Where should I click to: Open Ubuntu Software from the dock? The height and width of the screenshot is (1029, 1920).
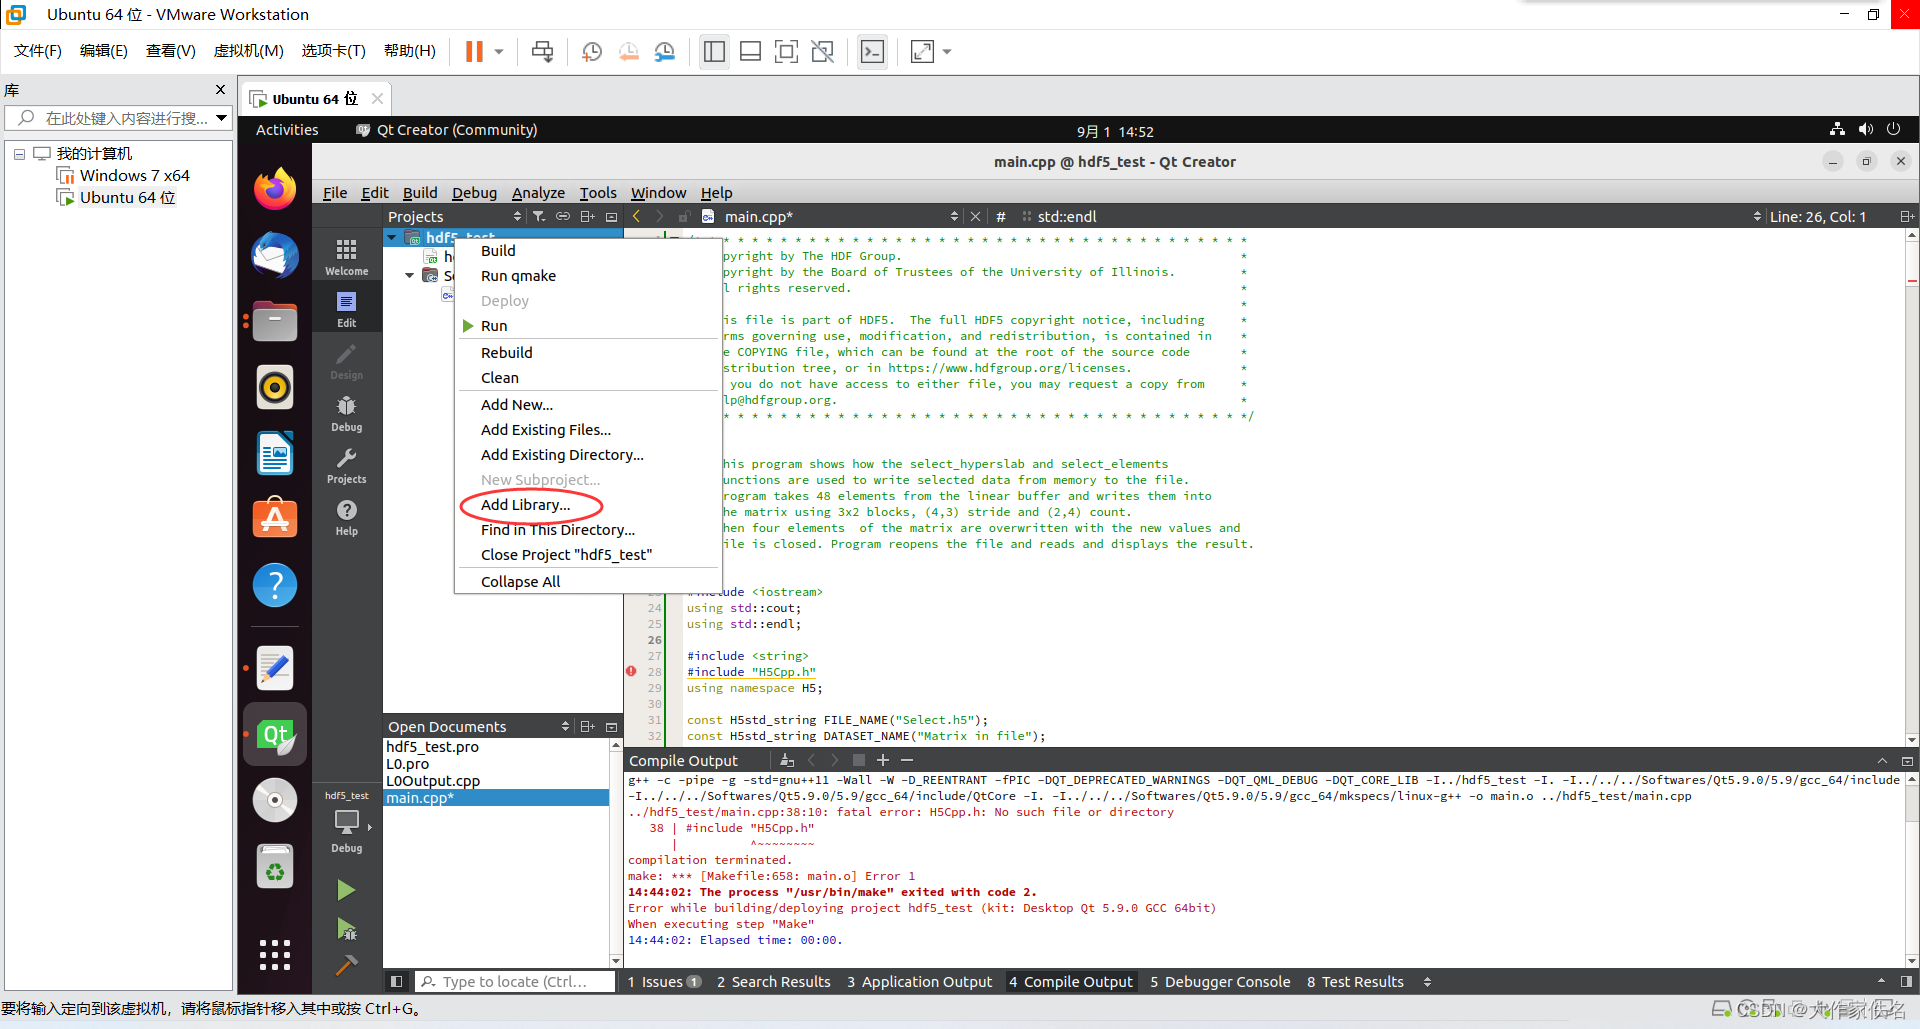275,519
